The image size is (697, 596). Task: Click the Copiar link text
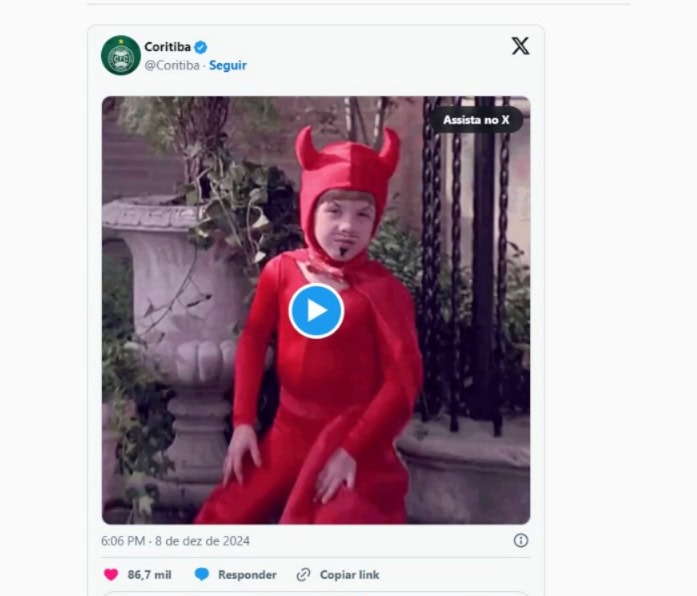[x=349, y=575]
